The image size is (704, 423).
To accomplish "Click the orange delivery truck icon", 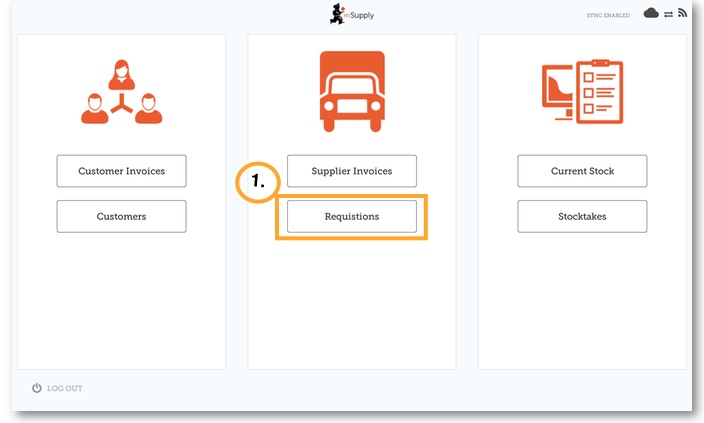I will tap(351, 92).
